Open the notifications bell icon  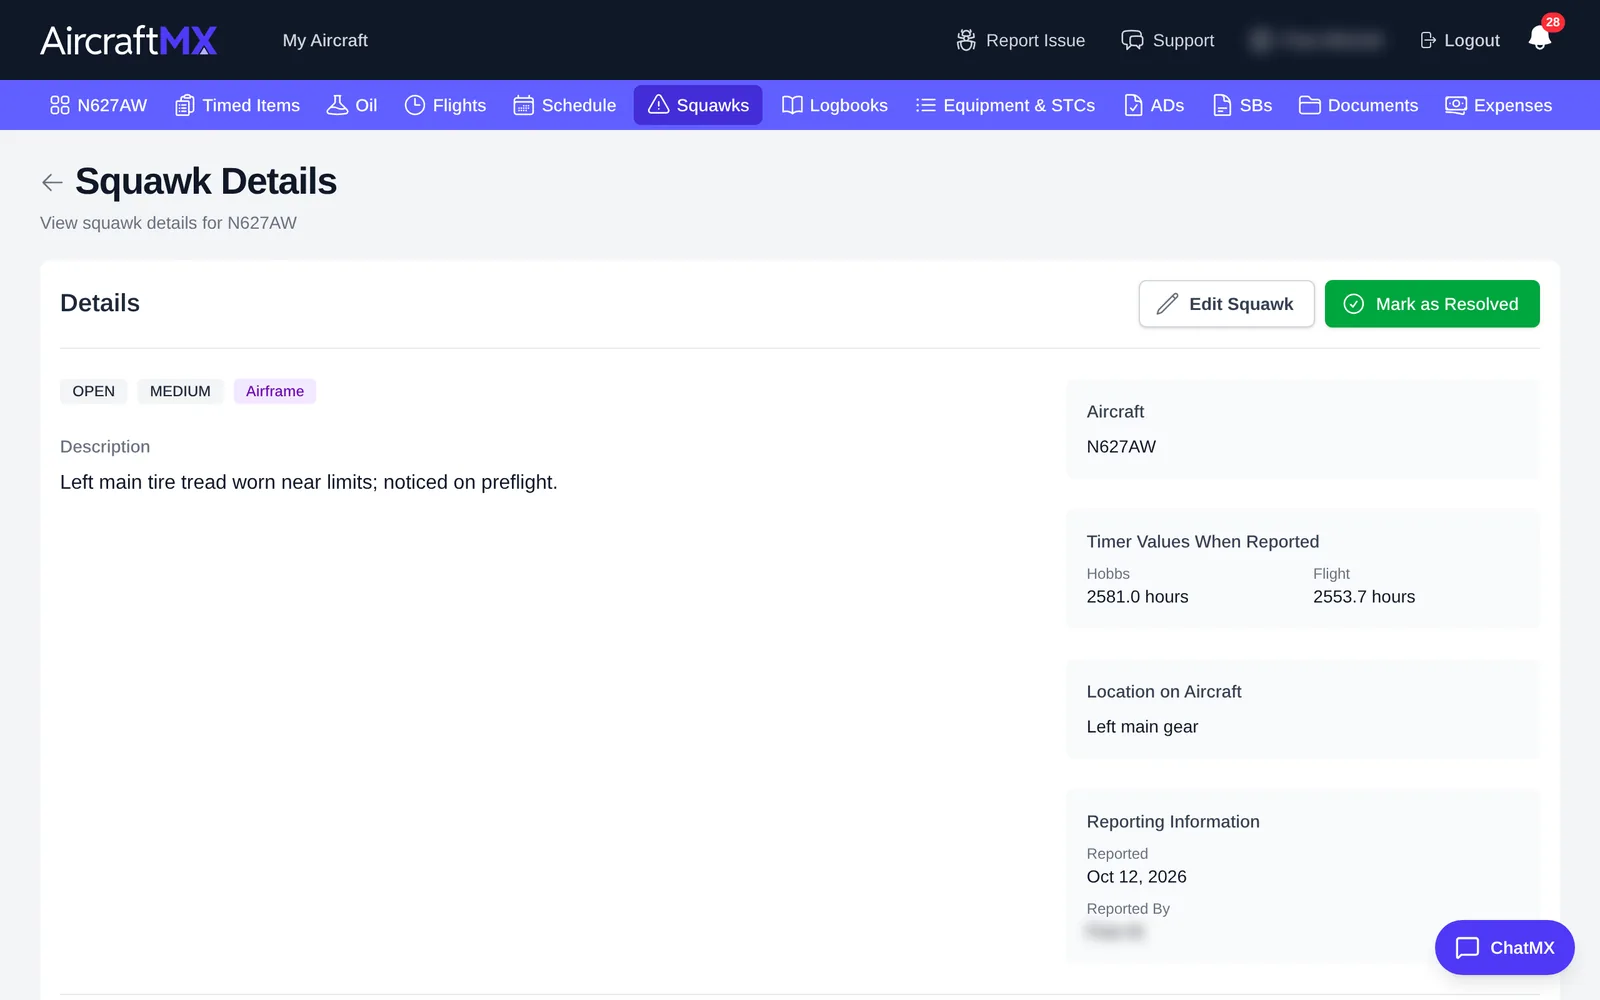point(1539,39)
